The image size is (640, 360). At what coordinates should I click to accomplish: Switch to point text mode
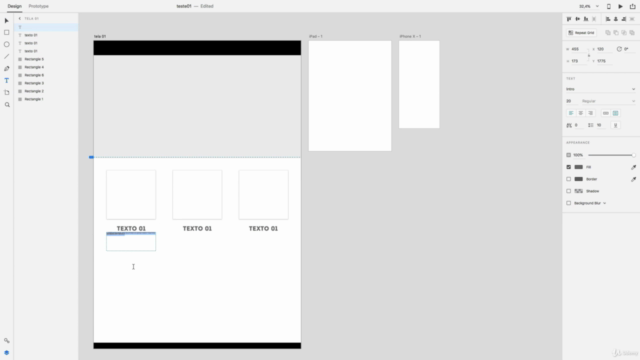coord(606,113)
